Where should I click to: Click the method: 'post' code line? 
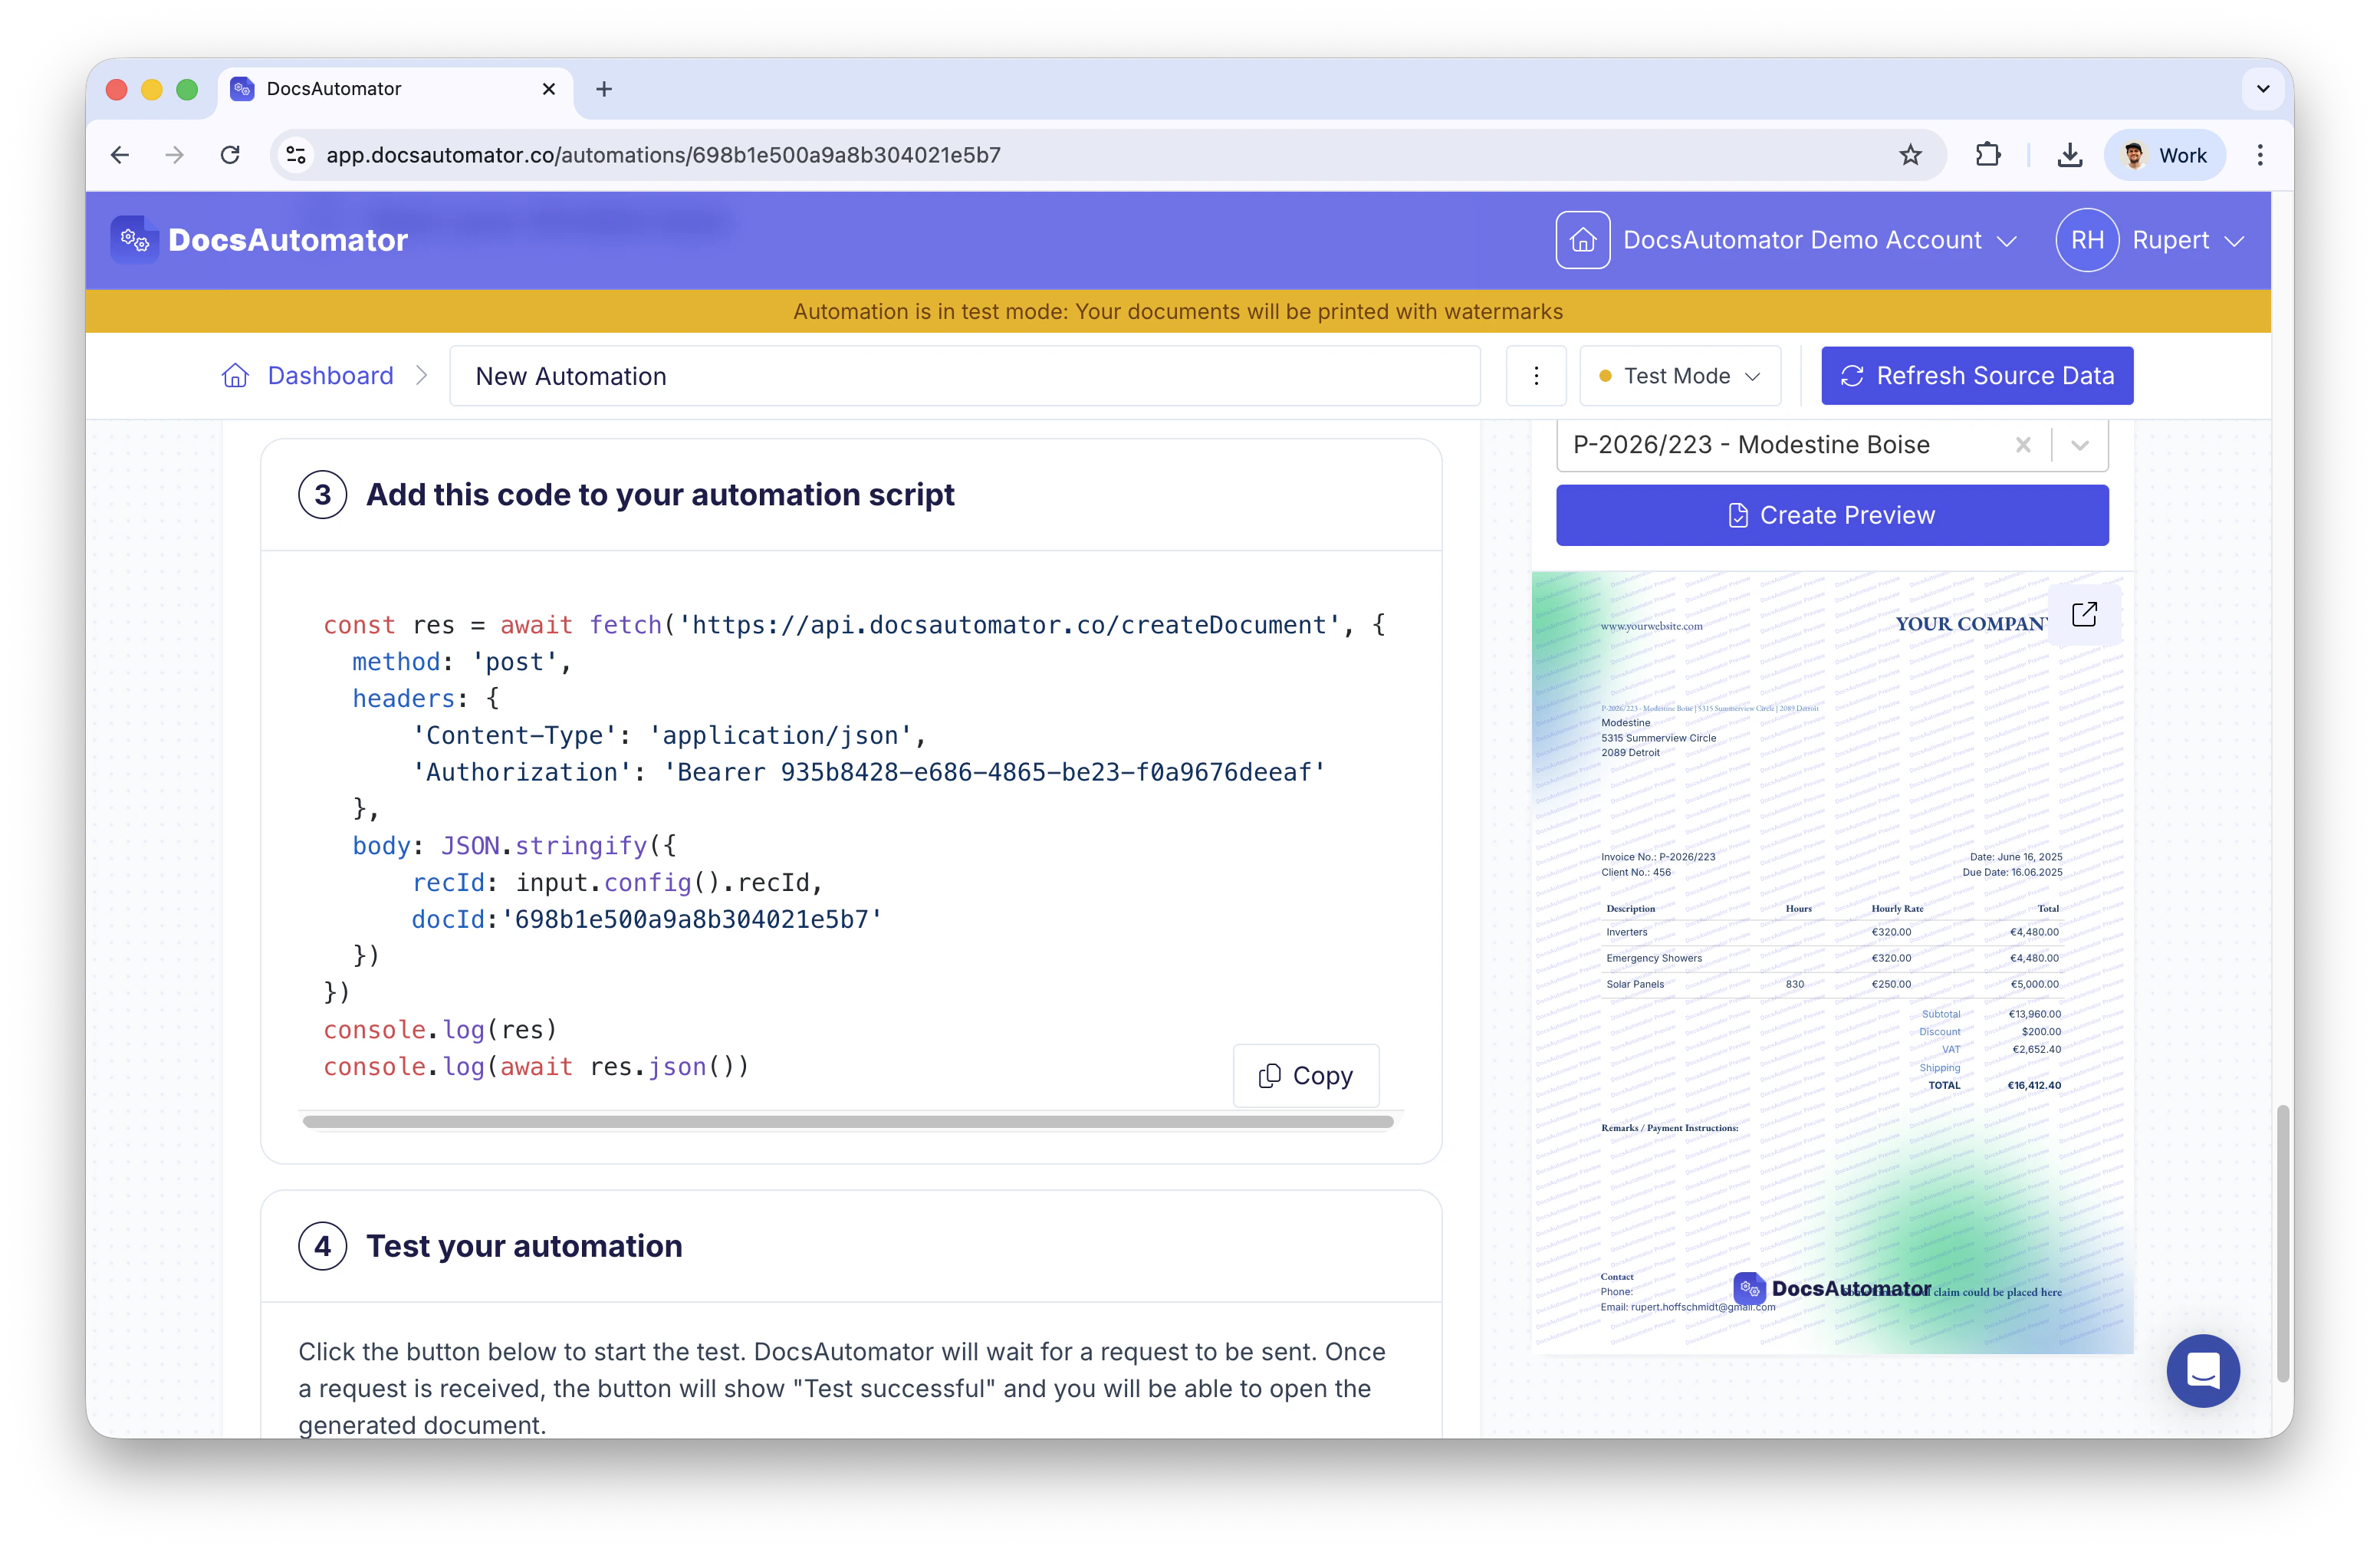[462, 662]
